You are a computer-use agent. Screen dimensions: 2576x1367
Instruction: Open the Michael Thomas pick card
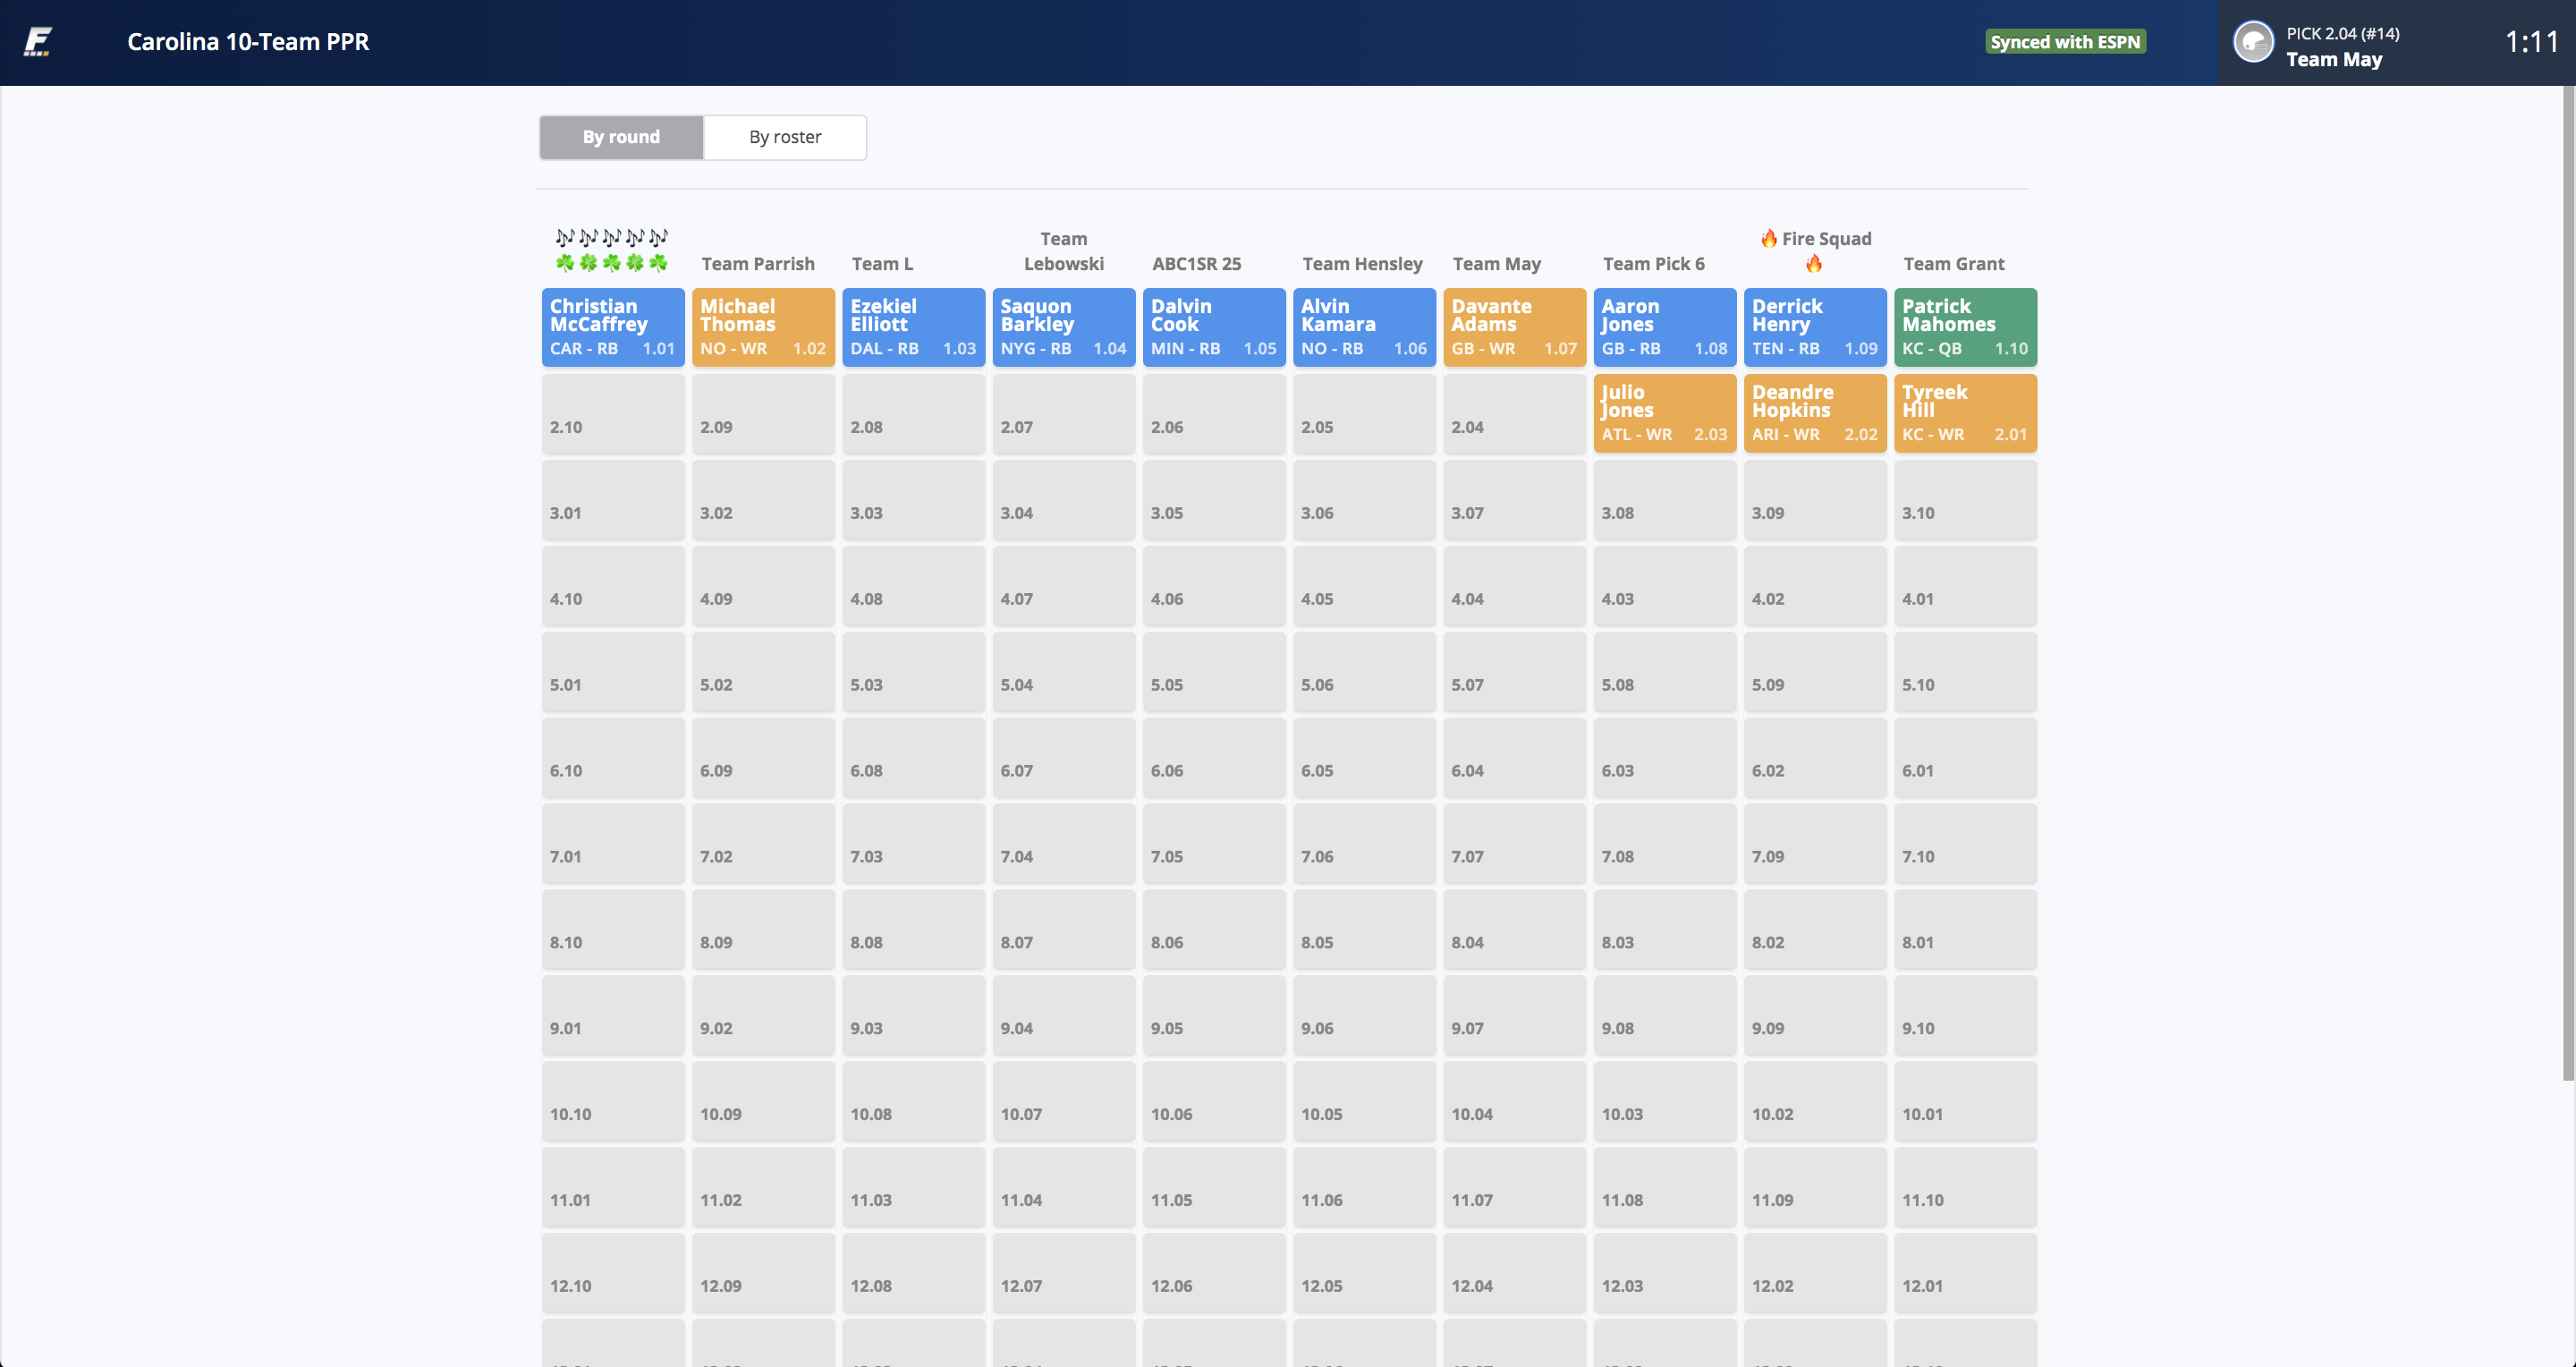763,327
